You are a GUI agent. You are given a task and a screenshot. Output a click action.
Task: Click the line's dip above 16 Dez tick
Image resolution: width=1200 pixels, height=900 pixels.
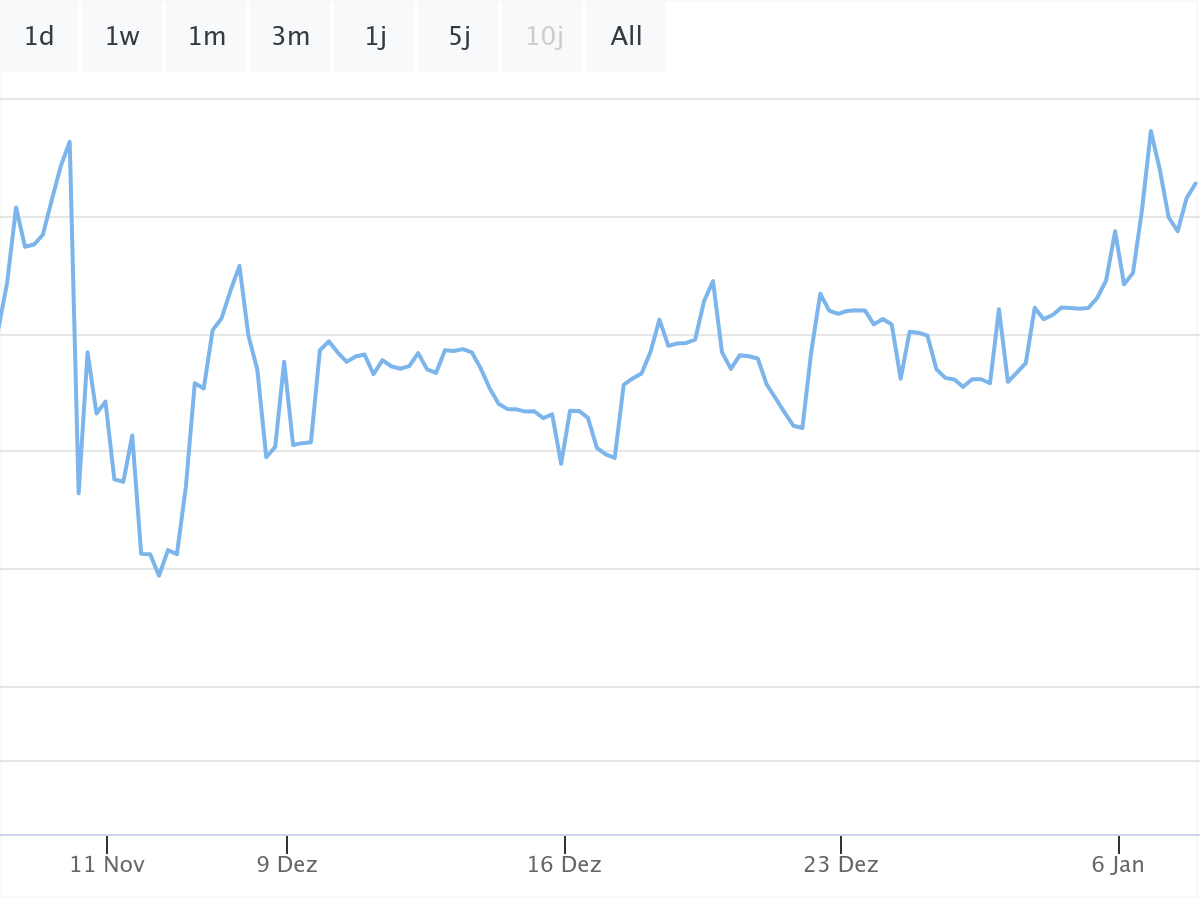pyautogui.click(x=561, y=464)
